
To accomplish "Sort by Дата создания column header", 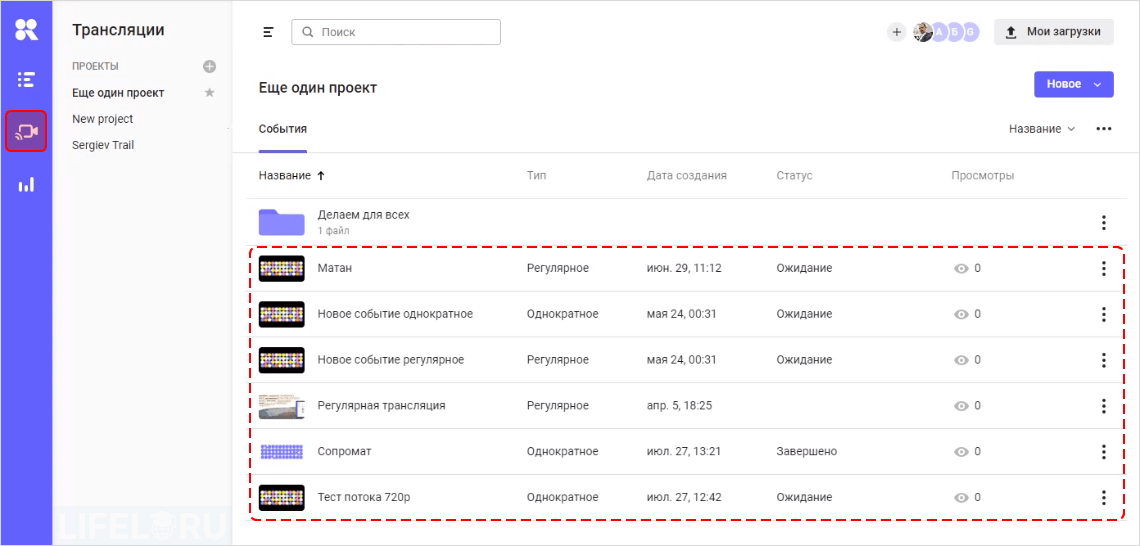I will 686,176.
